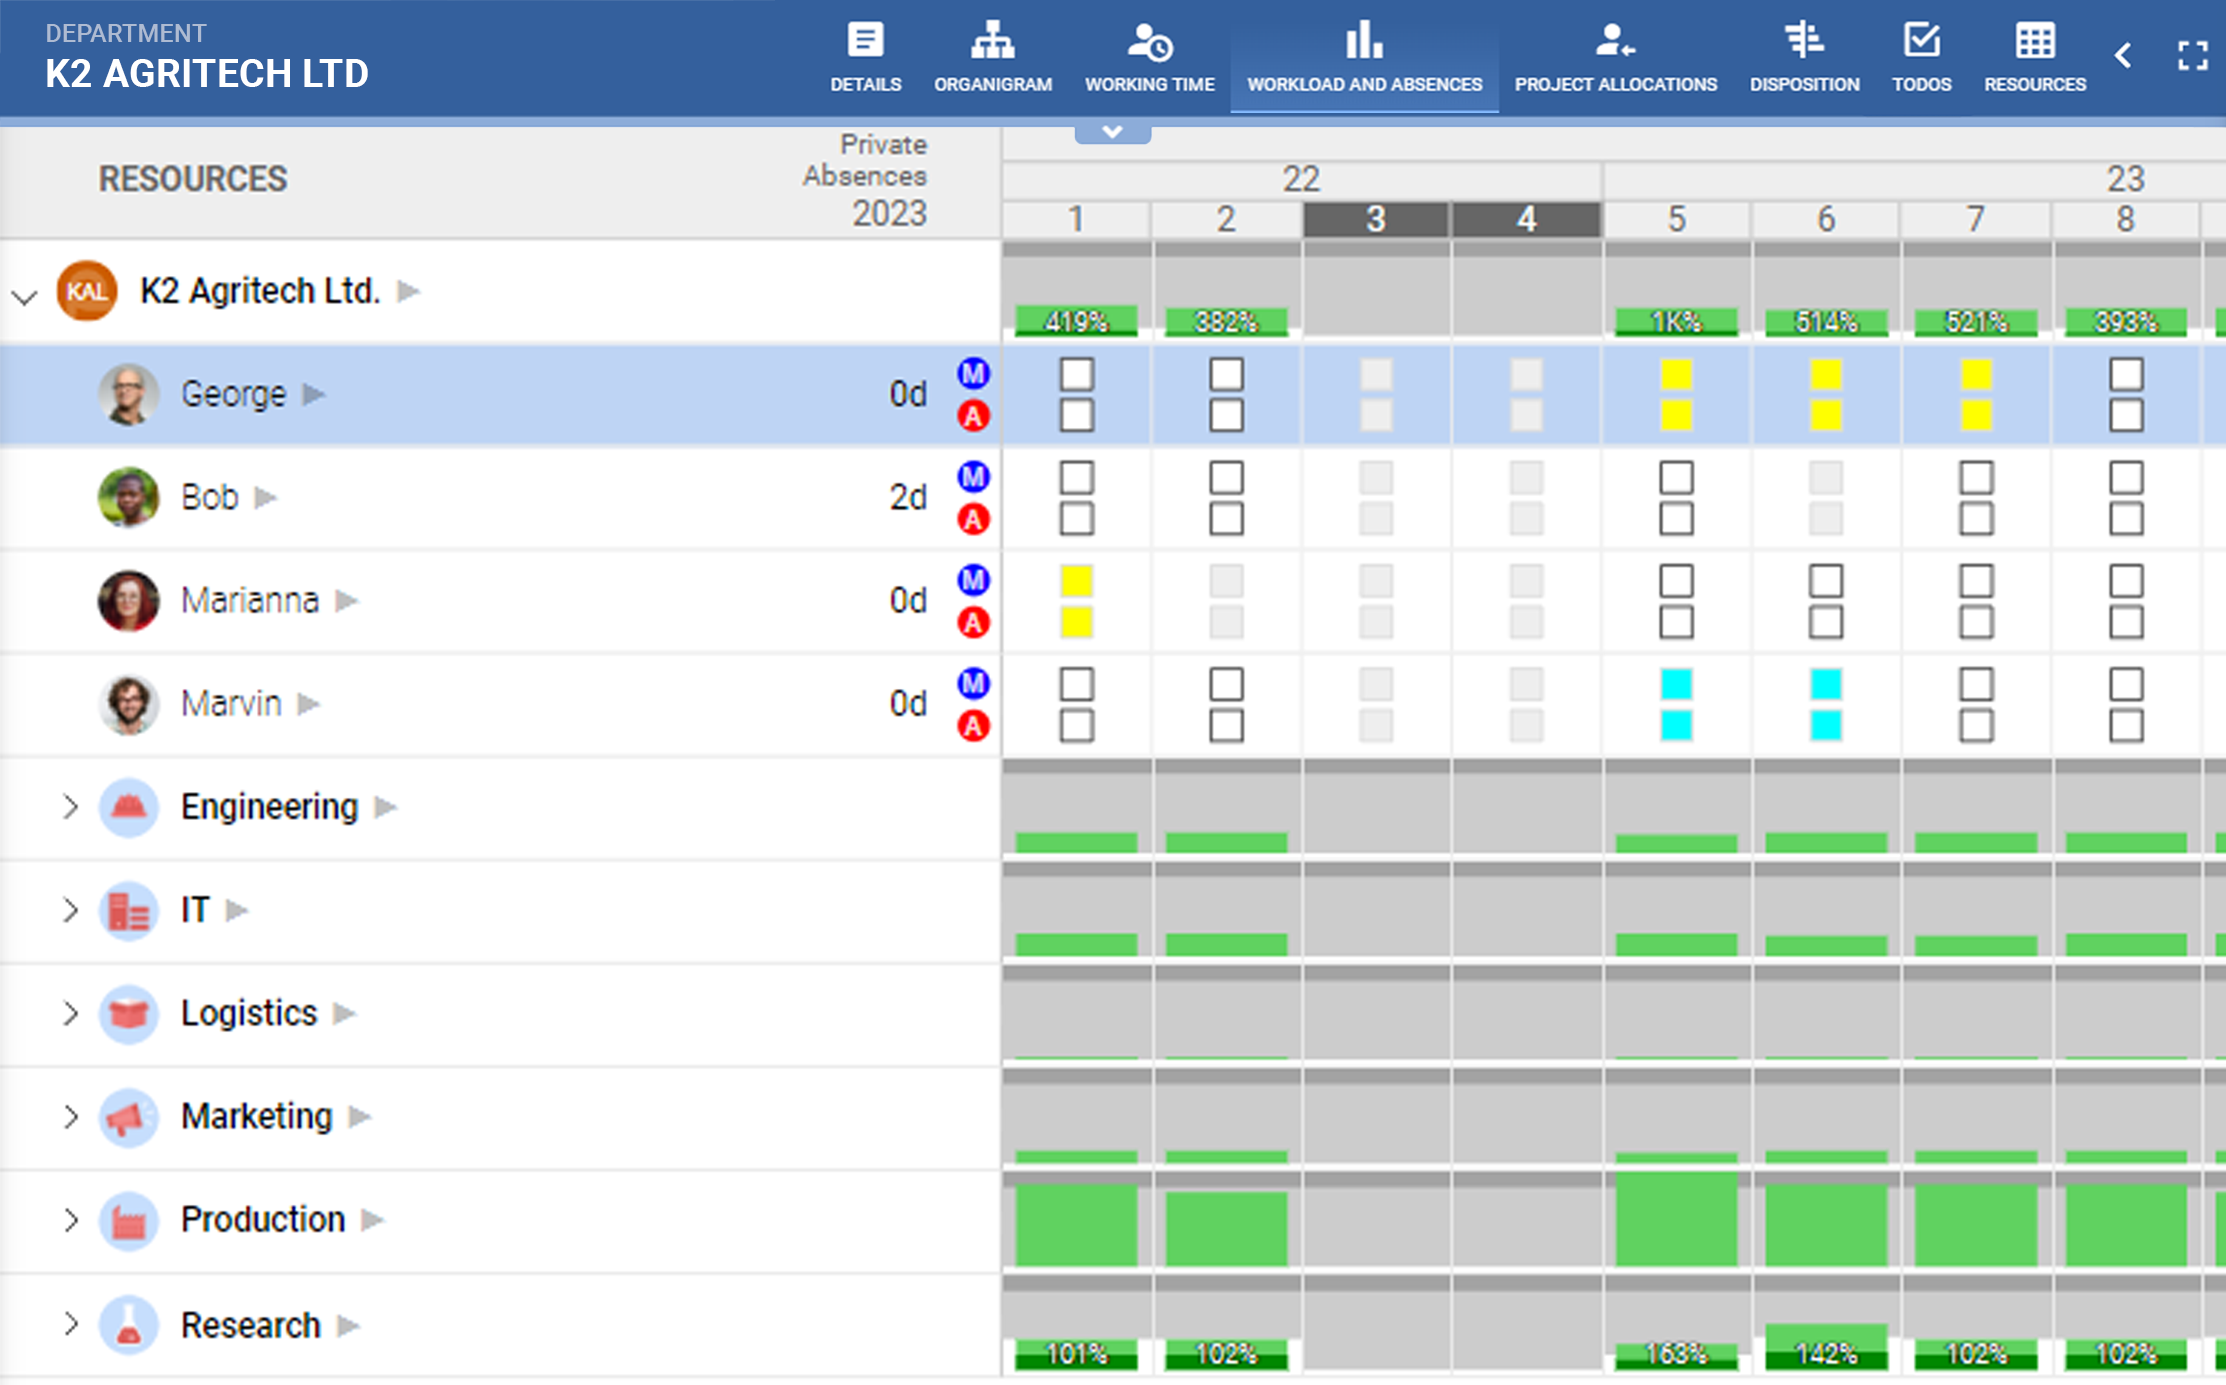Expand the IT department
The width and height of the screenshot is (2226, 1385).
click(x=70, y=910)
